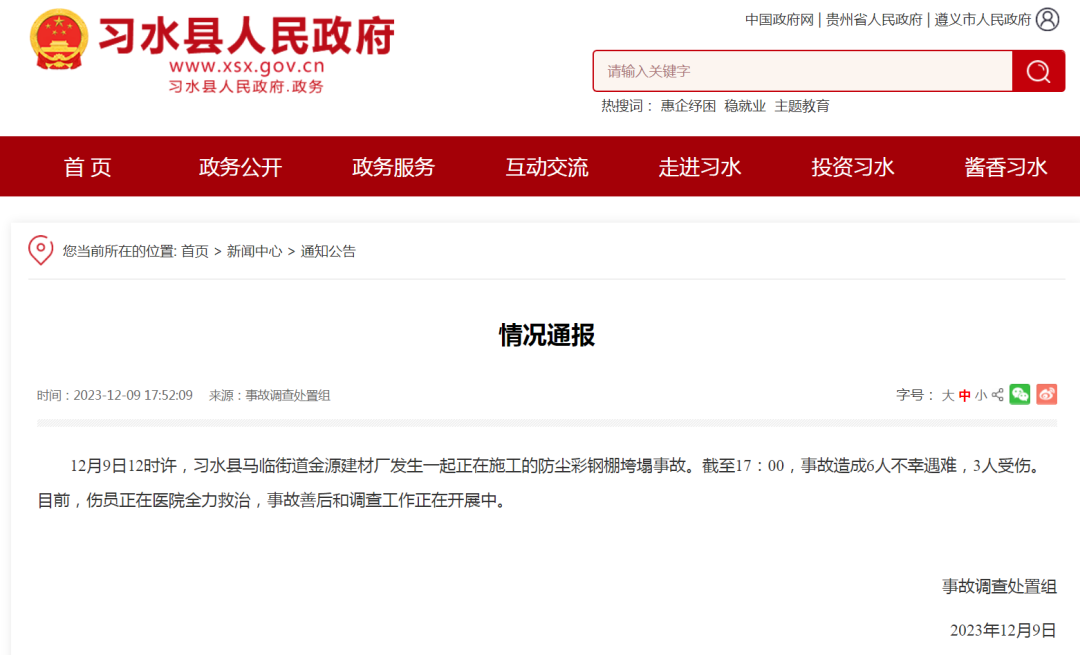
Task: Focus the keyword search input field
Action: (x=802, y=71)
